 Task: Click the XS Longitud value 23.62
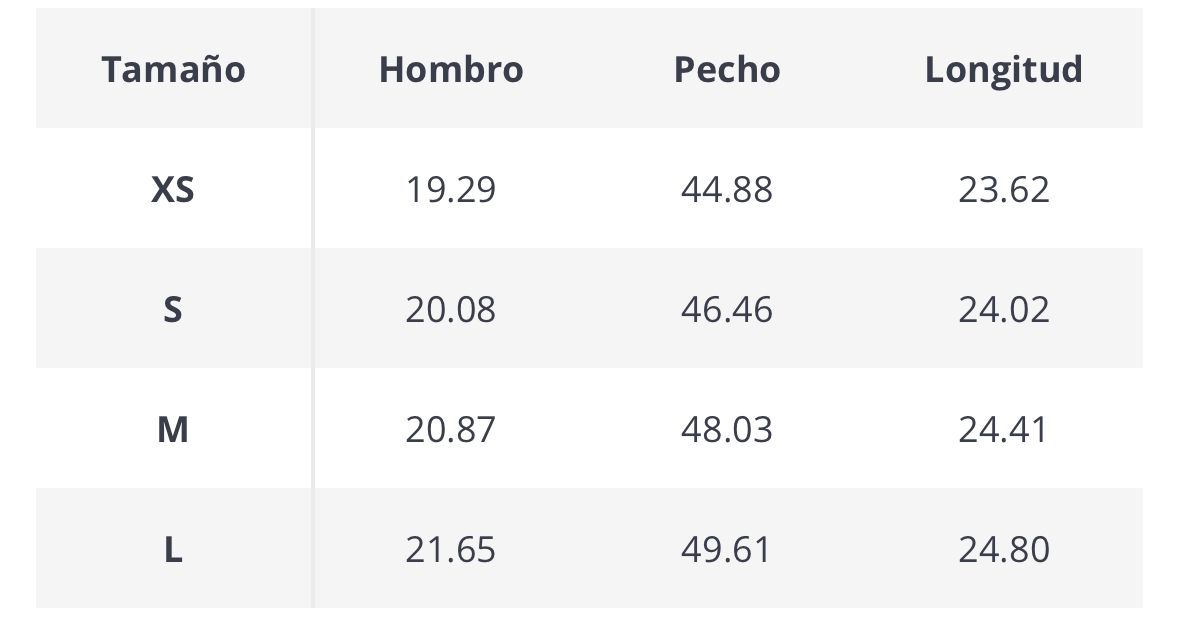click(x=1004, y=189)
